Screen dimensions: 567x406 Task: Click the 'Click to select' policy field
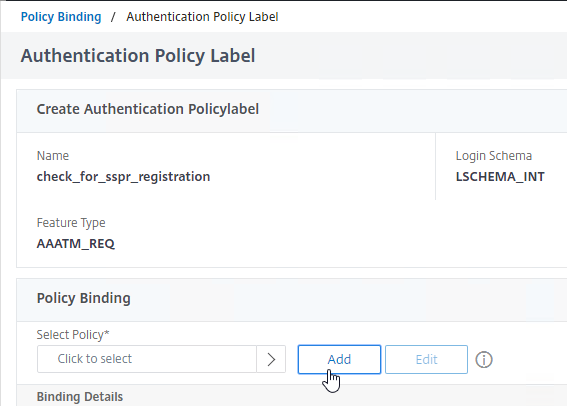pyautogui.click(x=147, y=359)
